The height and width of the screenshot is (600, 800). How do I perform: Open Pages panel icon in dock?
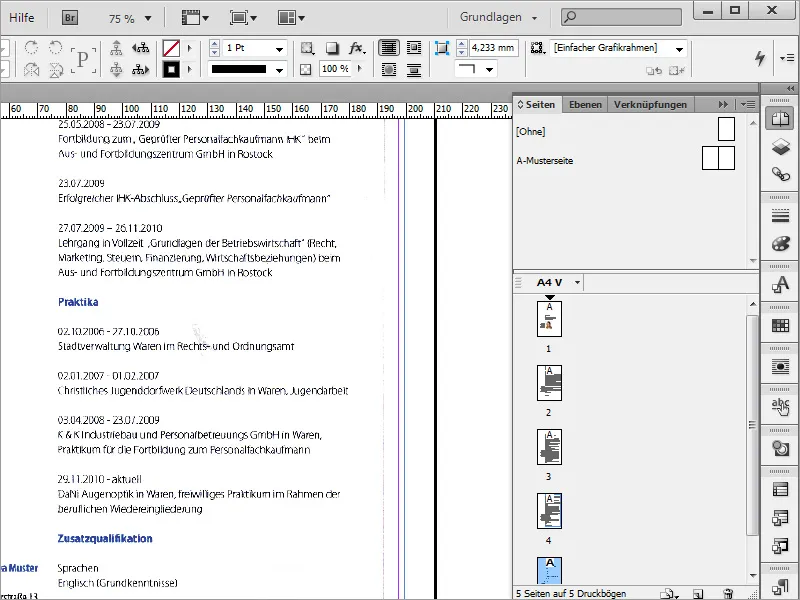(x=780, y=119)
